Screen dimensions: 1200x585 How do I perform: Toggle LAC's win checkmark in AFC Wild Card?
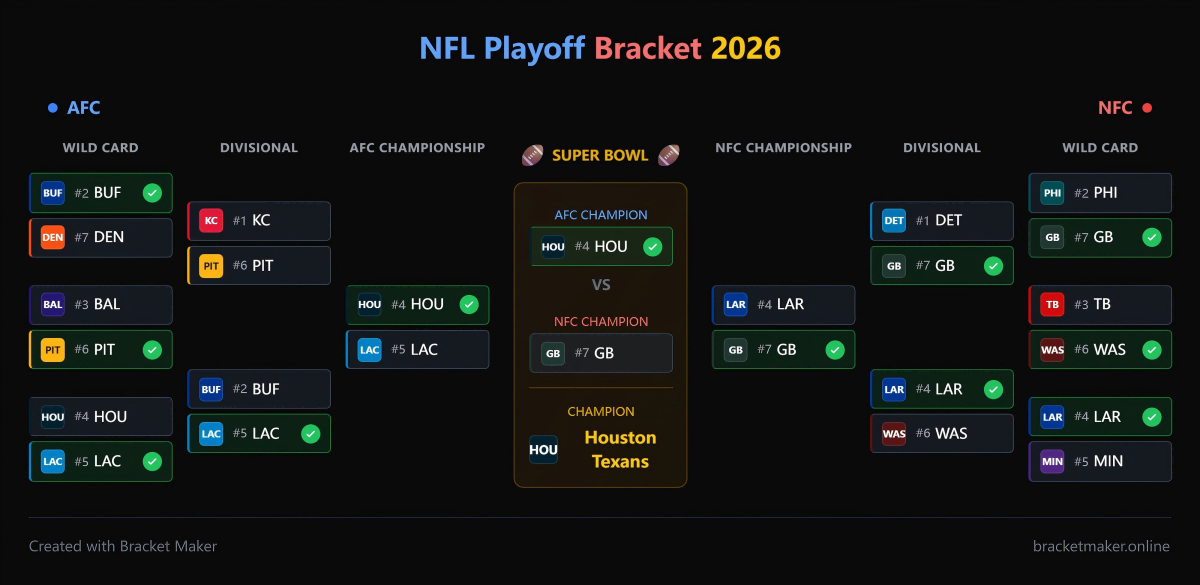click(153, 461)
